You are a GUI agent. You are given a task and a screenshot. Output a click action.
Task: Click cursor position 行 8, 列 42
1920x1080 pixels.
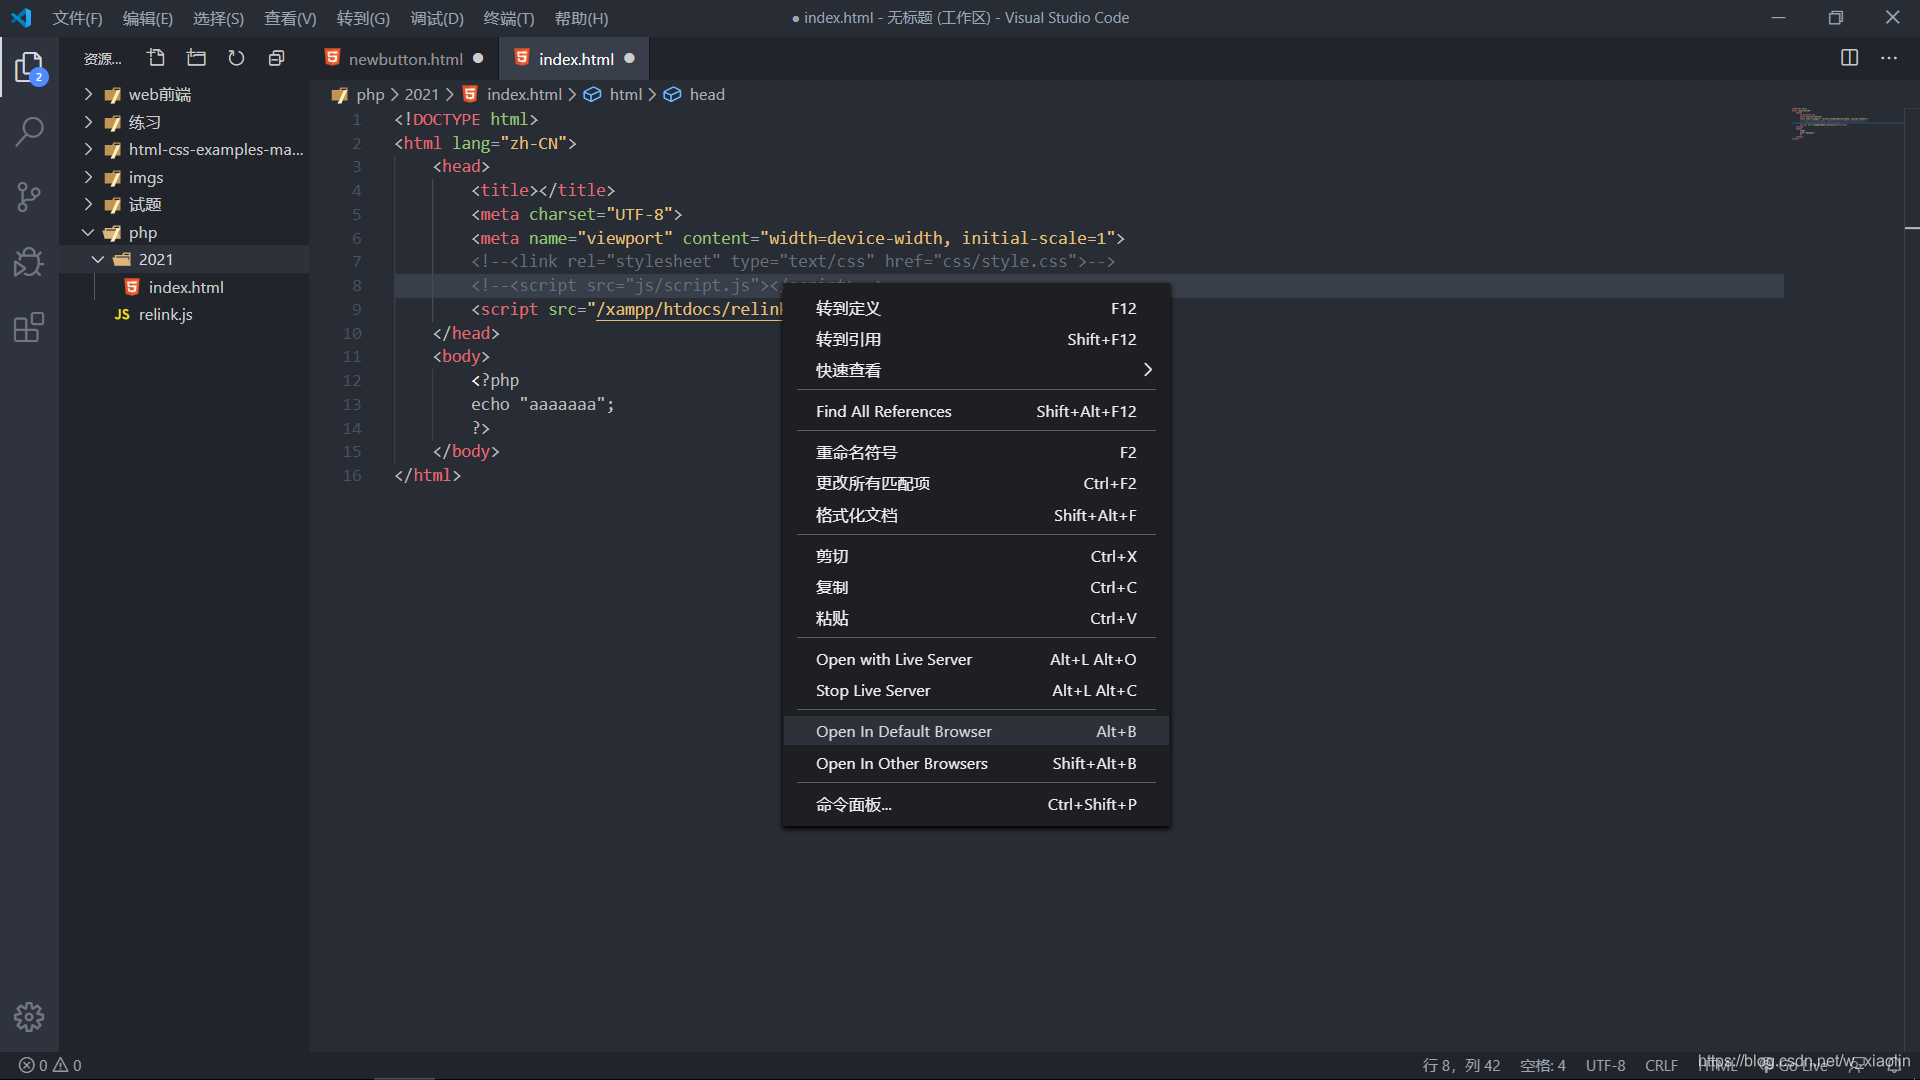[x=1461, y=1065]
